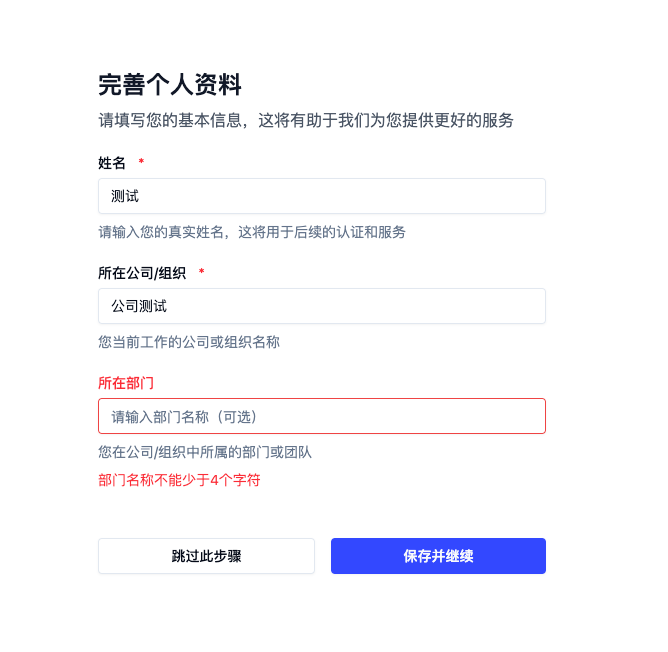Focus the 所在公司/组织 input field
Image resolution: width=668 pixels, height=652 pixels.
321,306
